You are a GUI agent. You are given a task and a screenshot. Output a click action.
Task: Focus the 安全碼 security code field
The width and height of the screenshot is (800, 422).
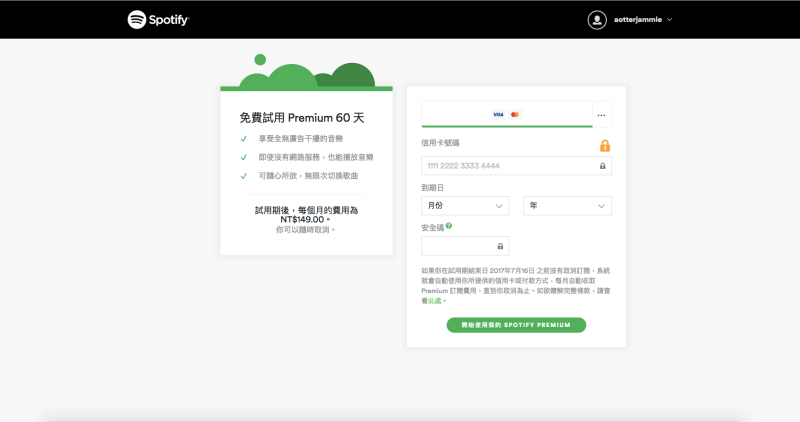point(465,246)
